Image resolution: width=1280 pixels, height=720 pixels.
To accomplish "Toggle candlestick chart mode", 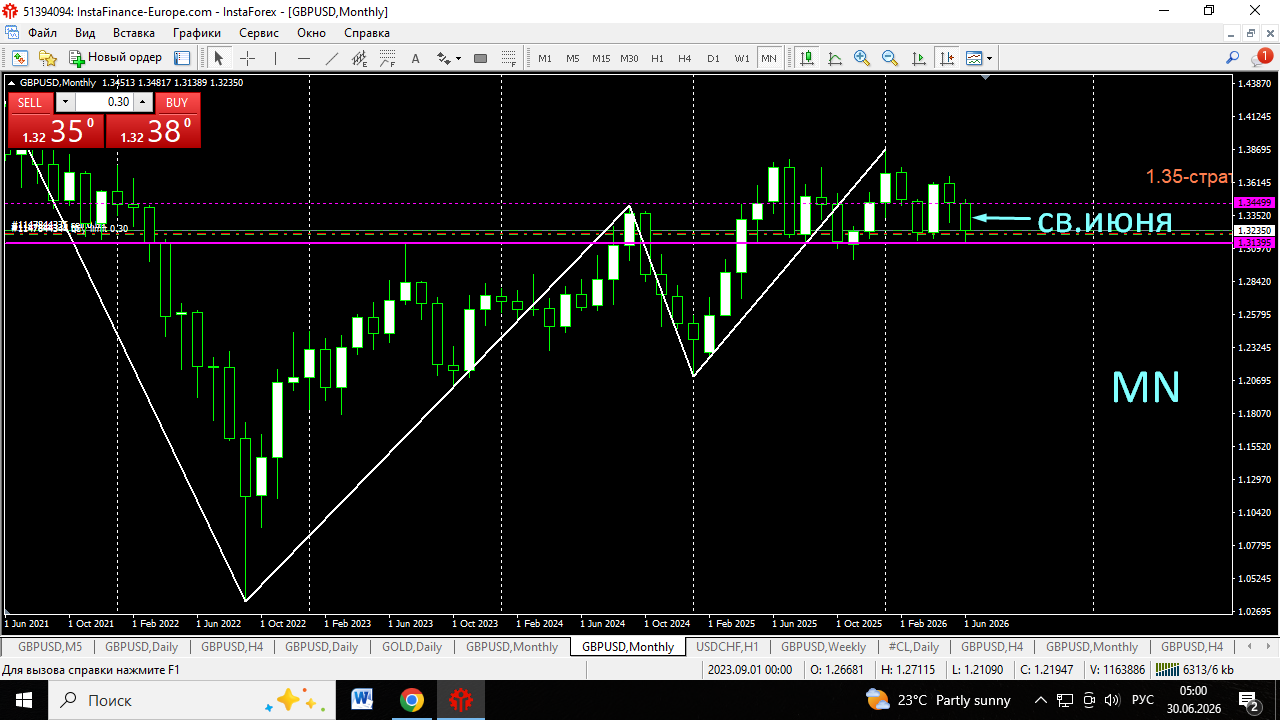I will [x=807, y=58].
